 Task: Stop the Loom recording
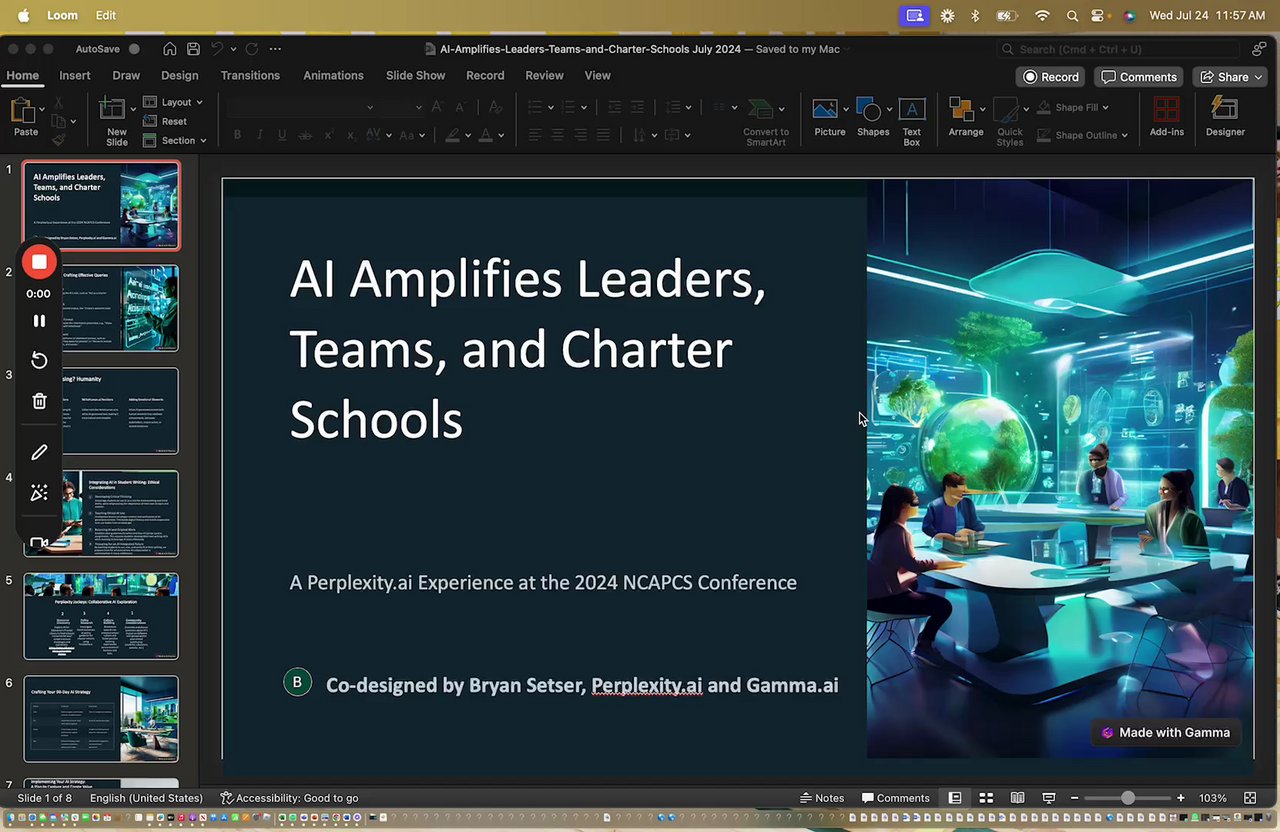pos(39,262)
